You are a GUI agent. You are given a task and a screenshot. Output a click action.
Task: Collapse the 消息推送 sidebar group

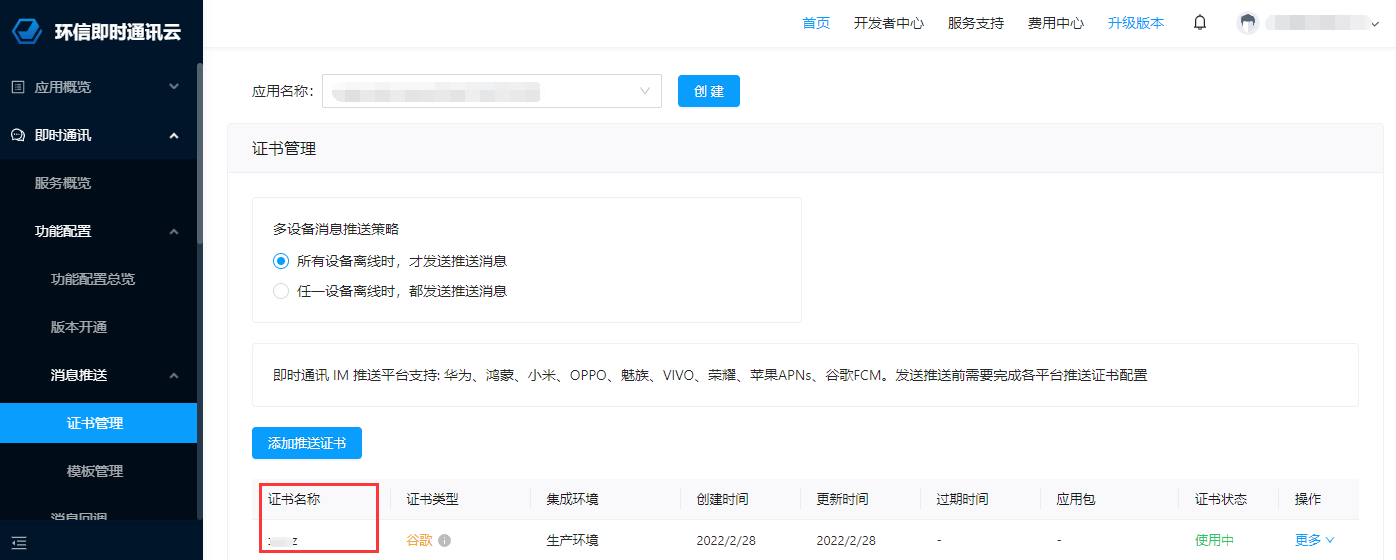click(174, 375)
